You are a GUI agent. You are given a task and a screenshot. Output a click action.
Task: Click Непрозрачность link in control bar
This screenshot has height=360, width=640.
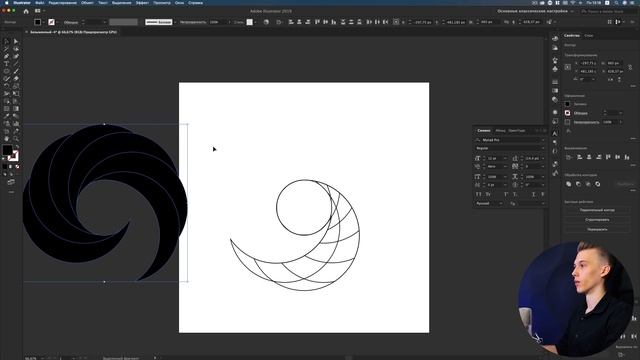tap(193, 22)
